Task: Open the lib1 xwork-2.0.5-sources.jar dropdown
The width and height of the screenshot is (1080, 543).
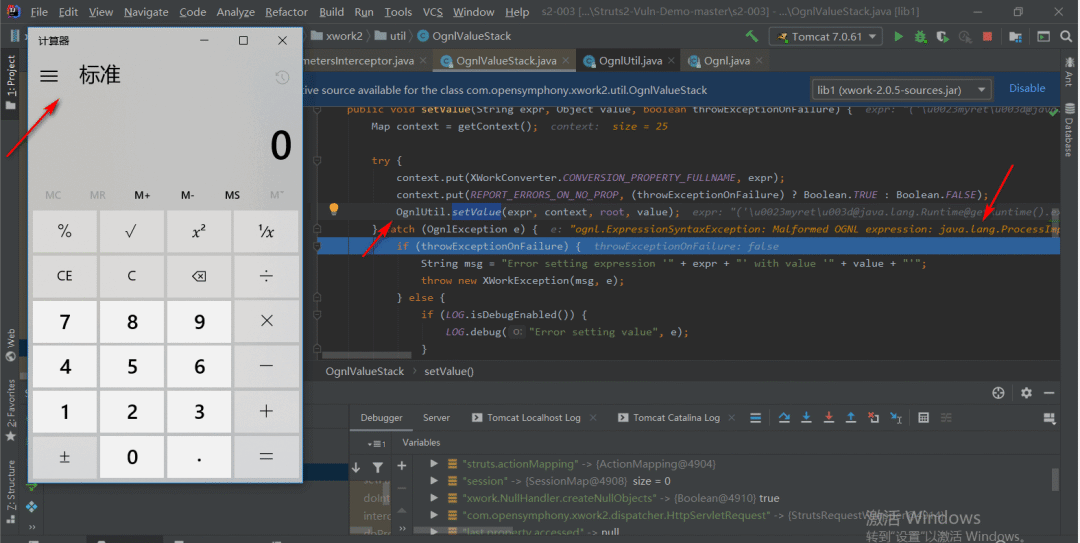Action: point(902,90)
